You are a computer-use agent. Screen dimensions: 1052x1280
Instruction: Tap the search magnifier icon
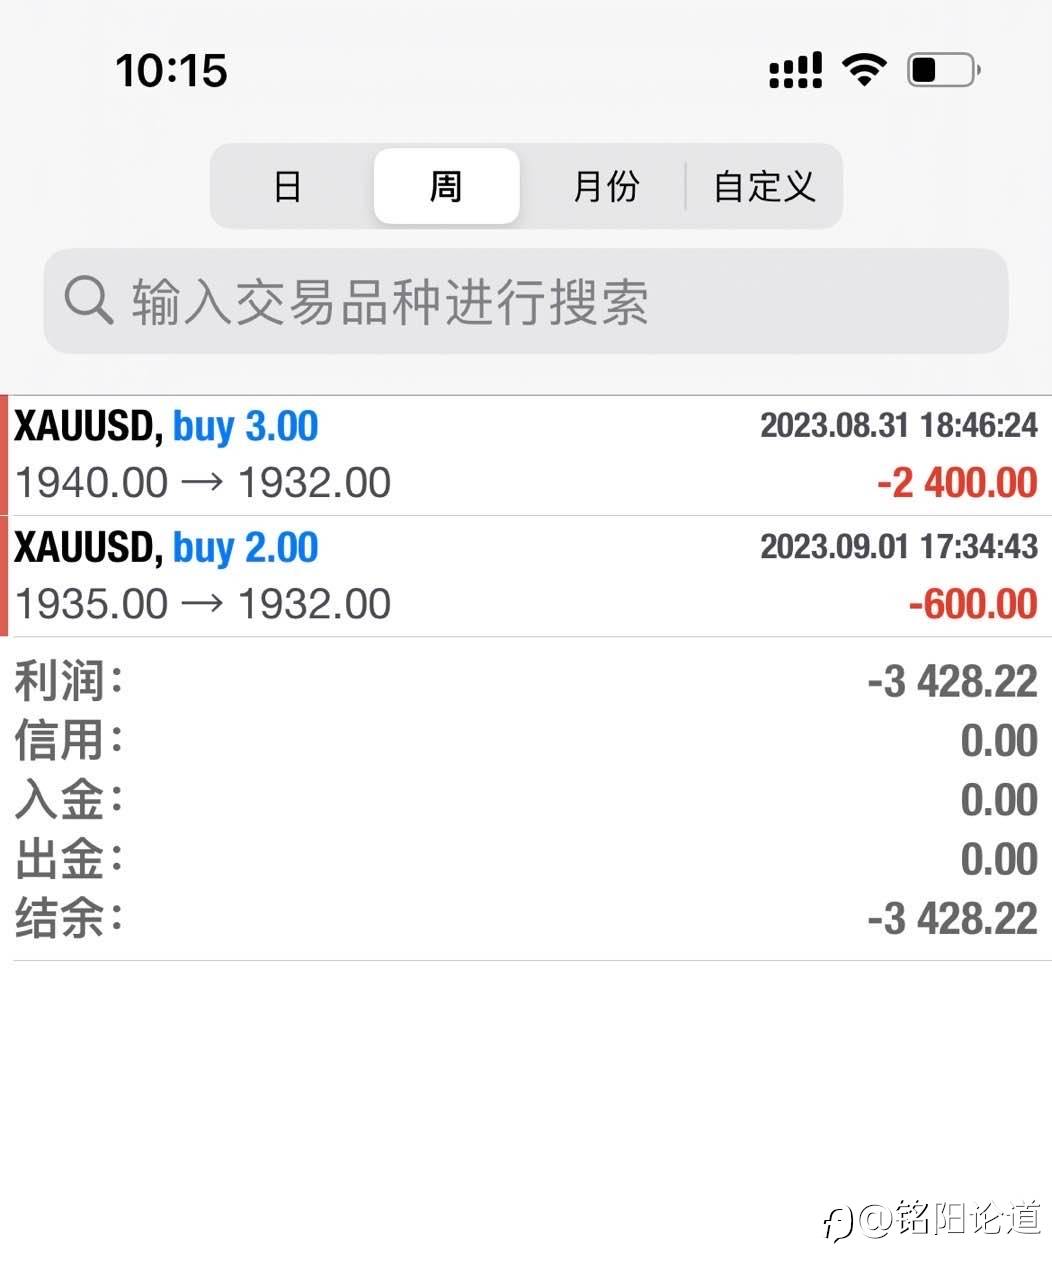click(88, 300)
